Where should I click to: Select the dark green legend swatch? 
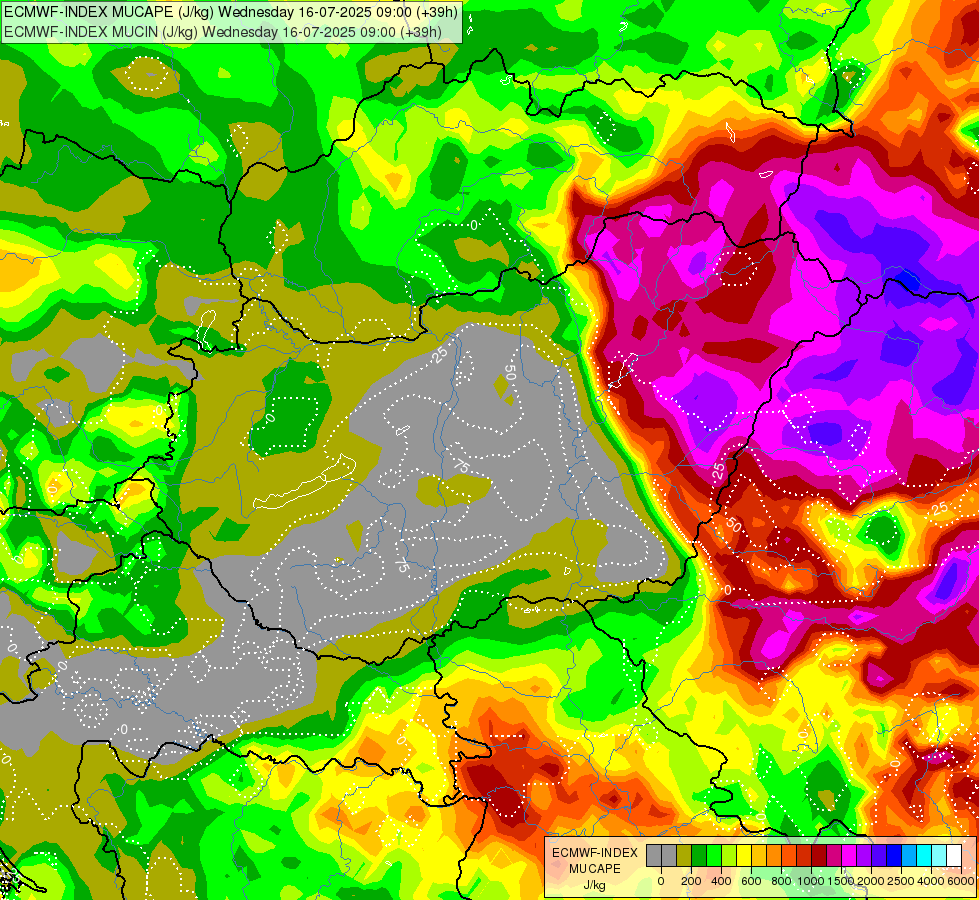(x=699, y=855)
